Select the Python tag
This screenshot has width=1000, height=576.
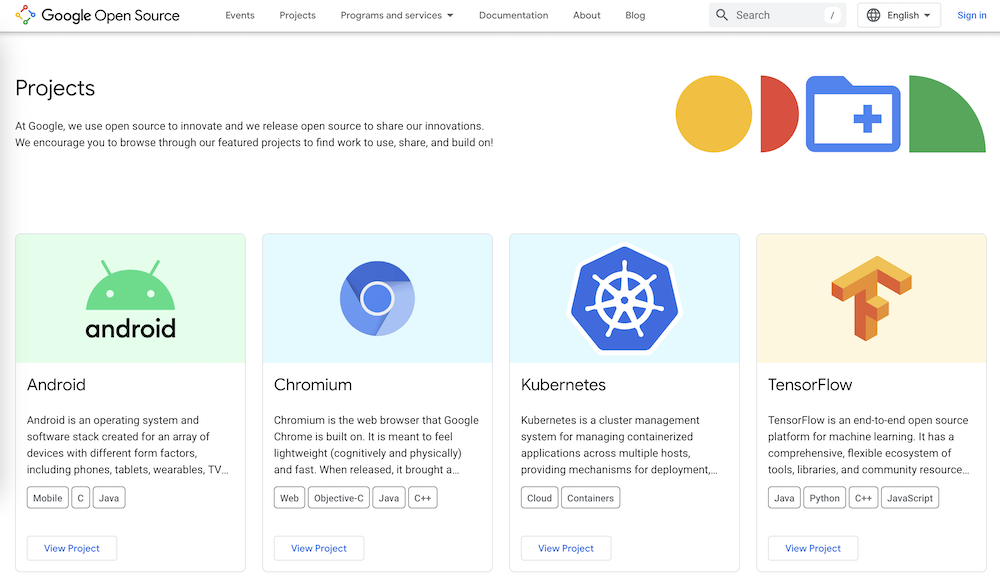(x=825, y=498)
